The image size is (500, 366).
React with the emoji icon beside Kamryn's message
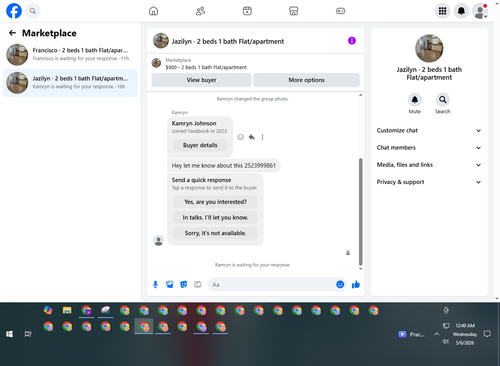click(240, 137)
